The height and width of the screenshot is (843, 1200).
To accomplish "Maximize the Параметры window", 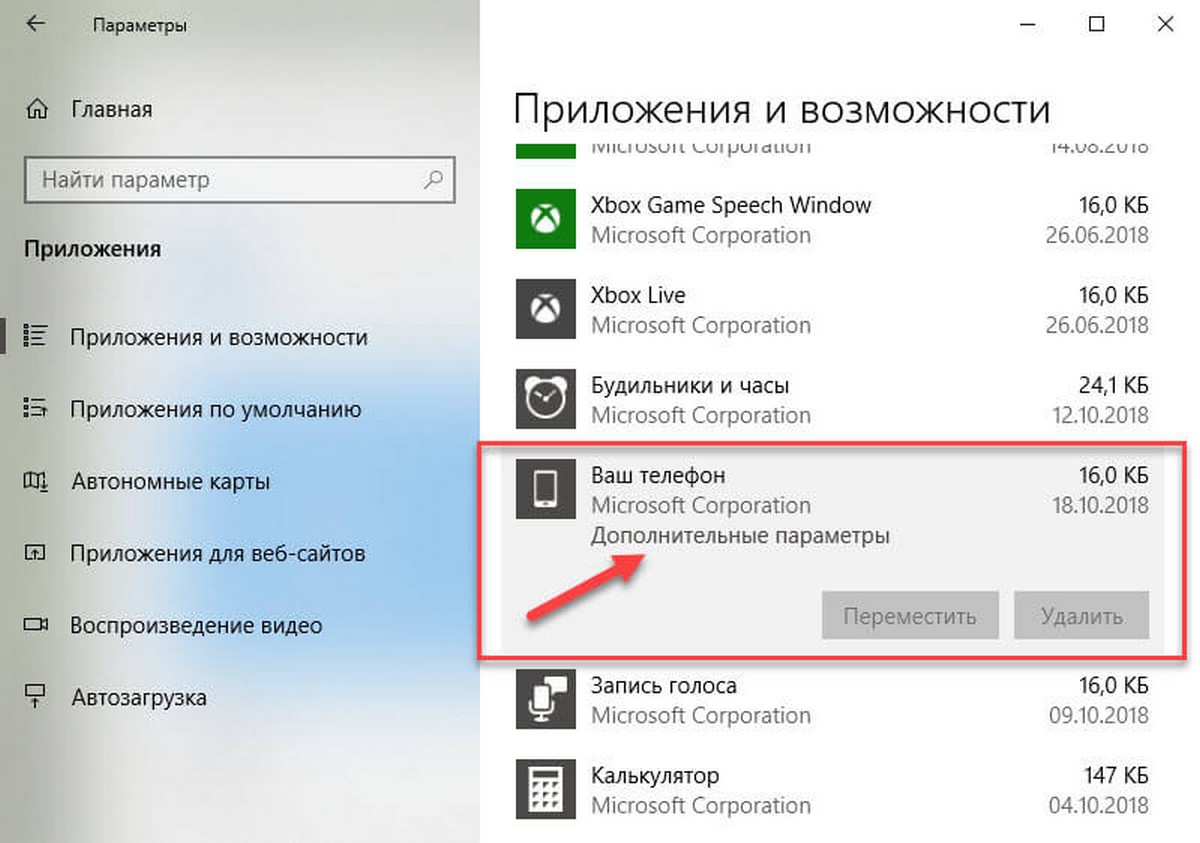I will point(1097,24).
